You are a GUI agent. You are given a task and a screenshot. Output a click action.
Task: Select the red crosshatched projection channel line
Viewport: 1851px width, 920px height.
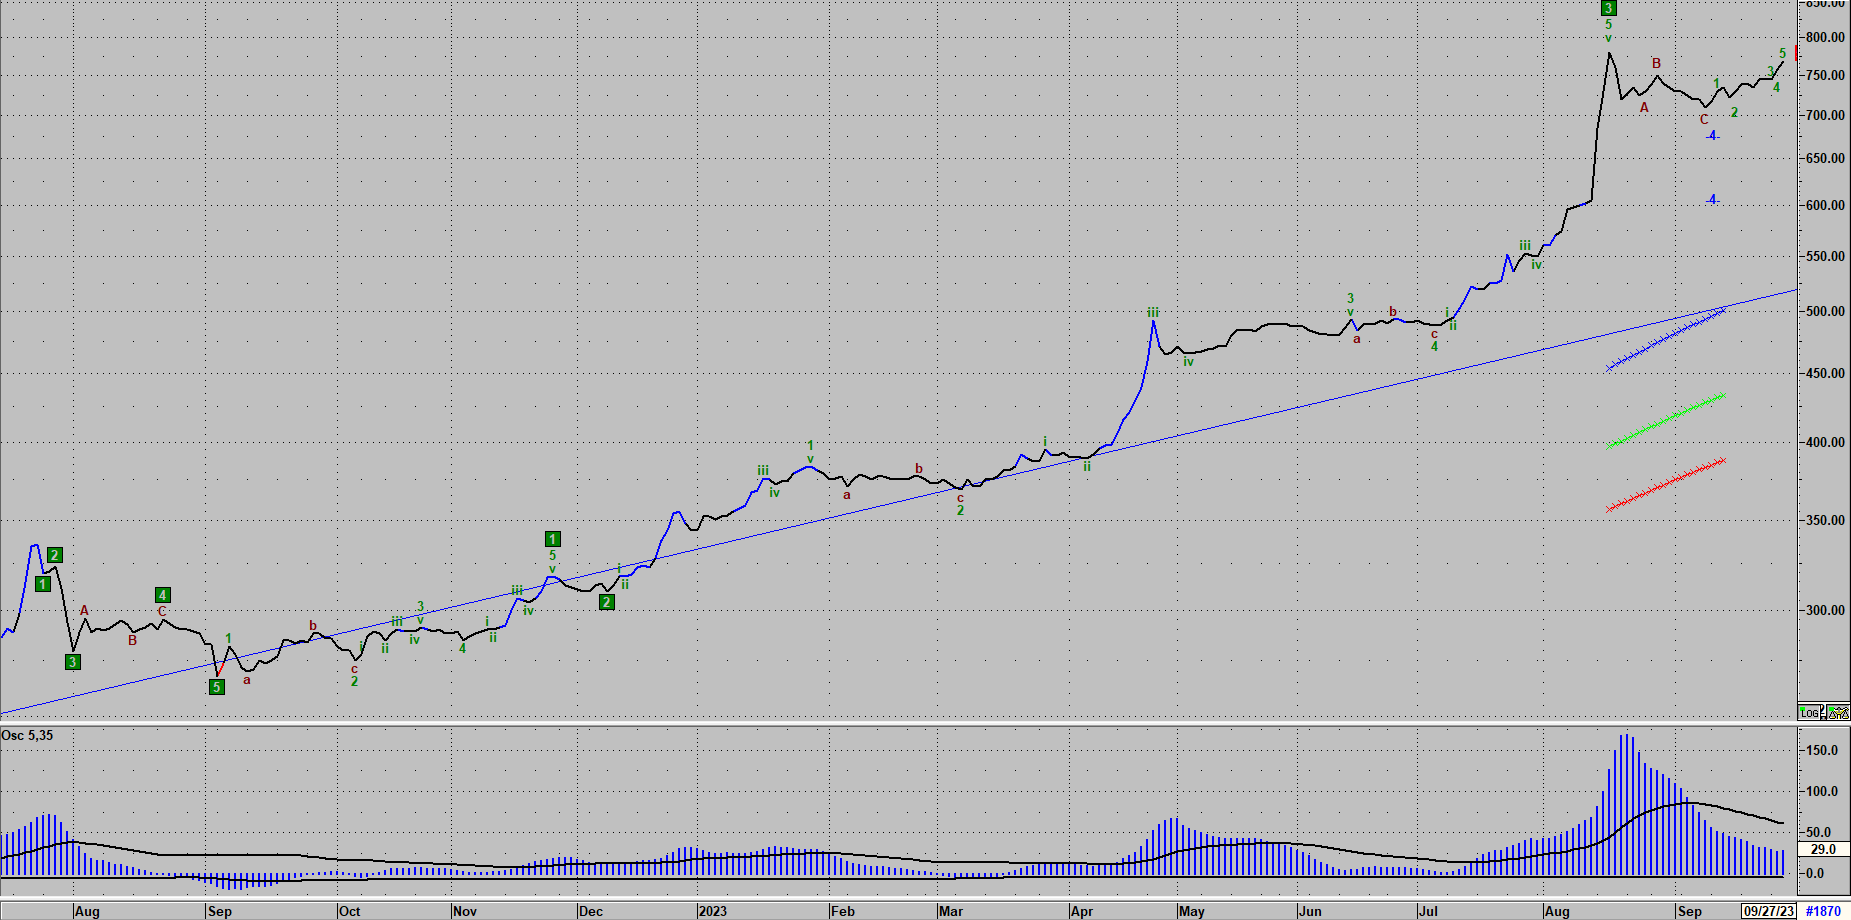[1666, 485]
